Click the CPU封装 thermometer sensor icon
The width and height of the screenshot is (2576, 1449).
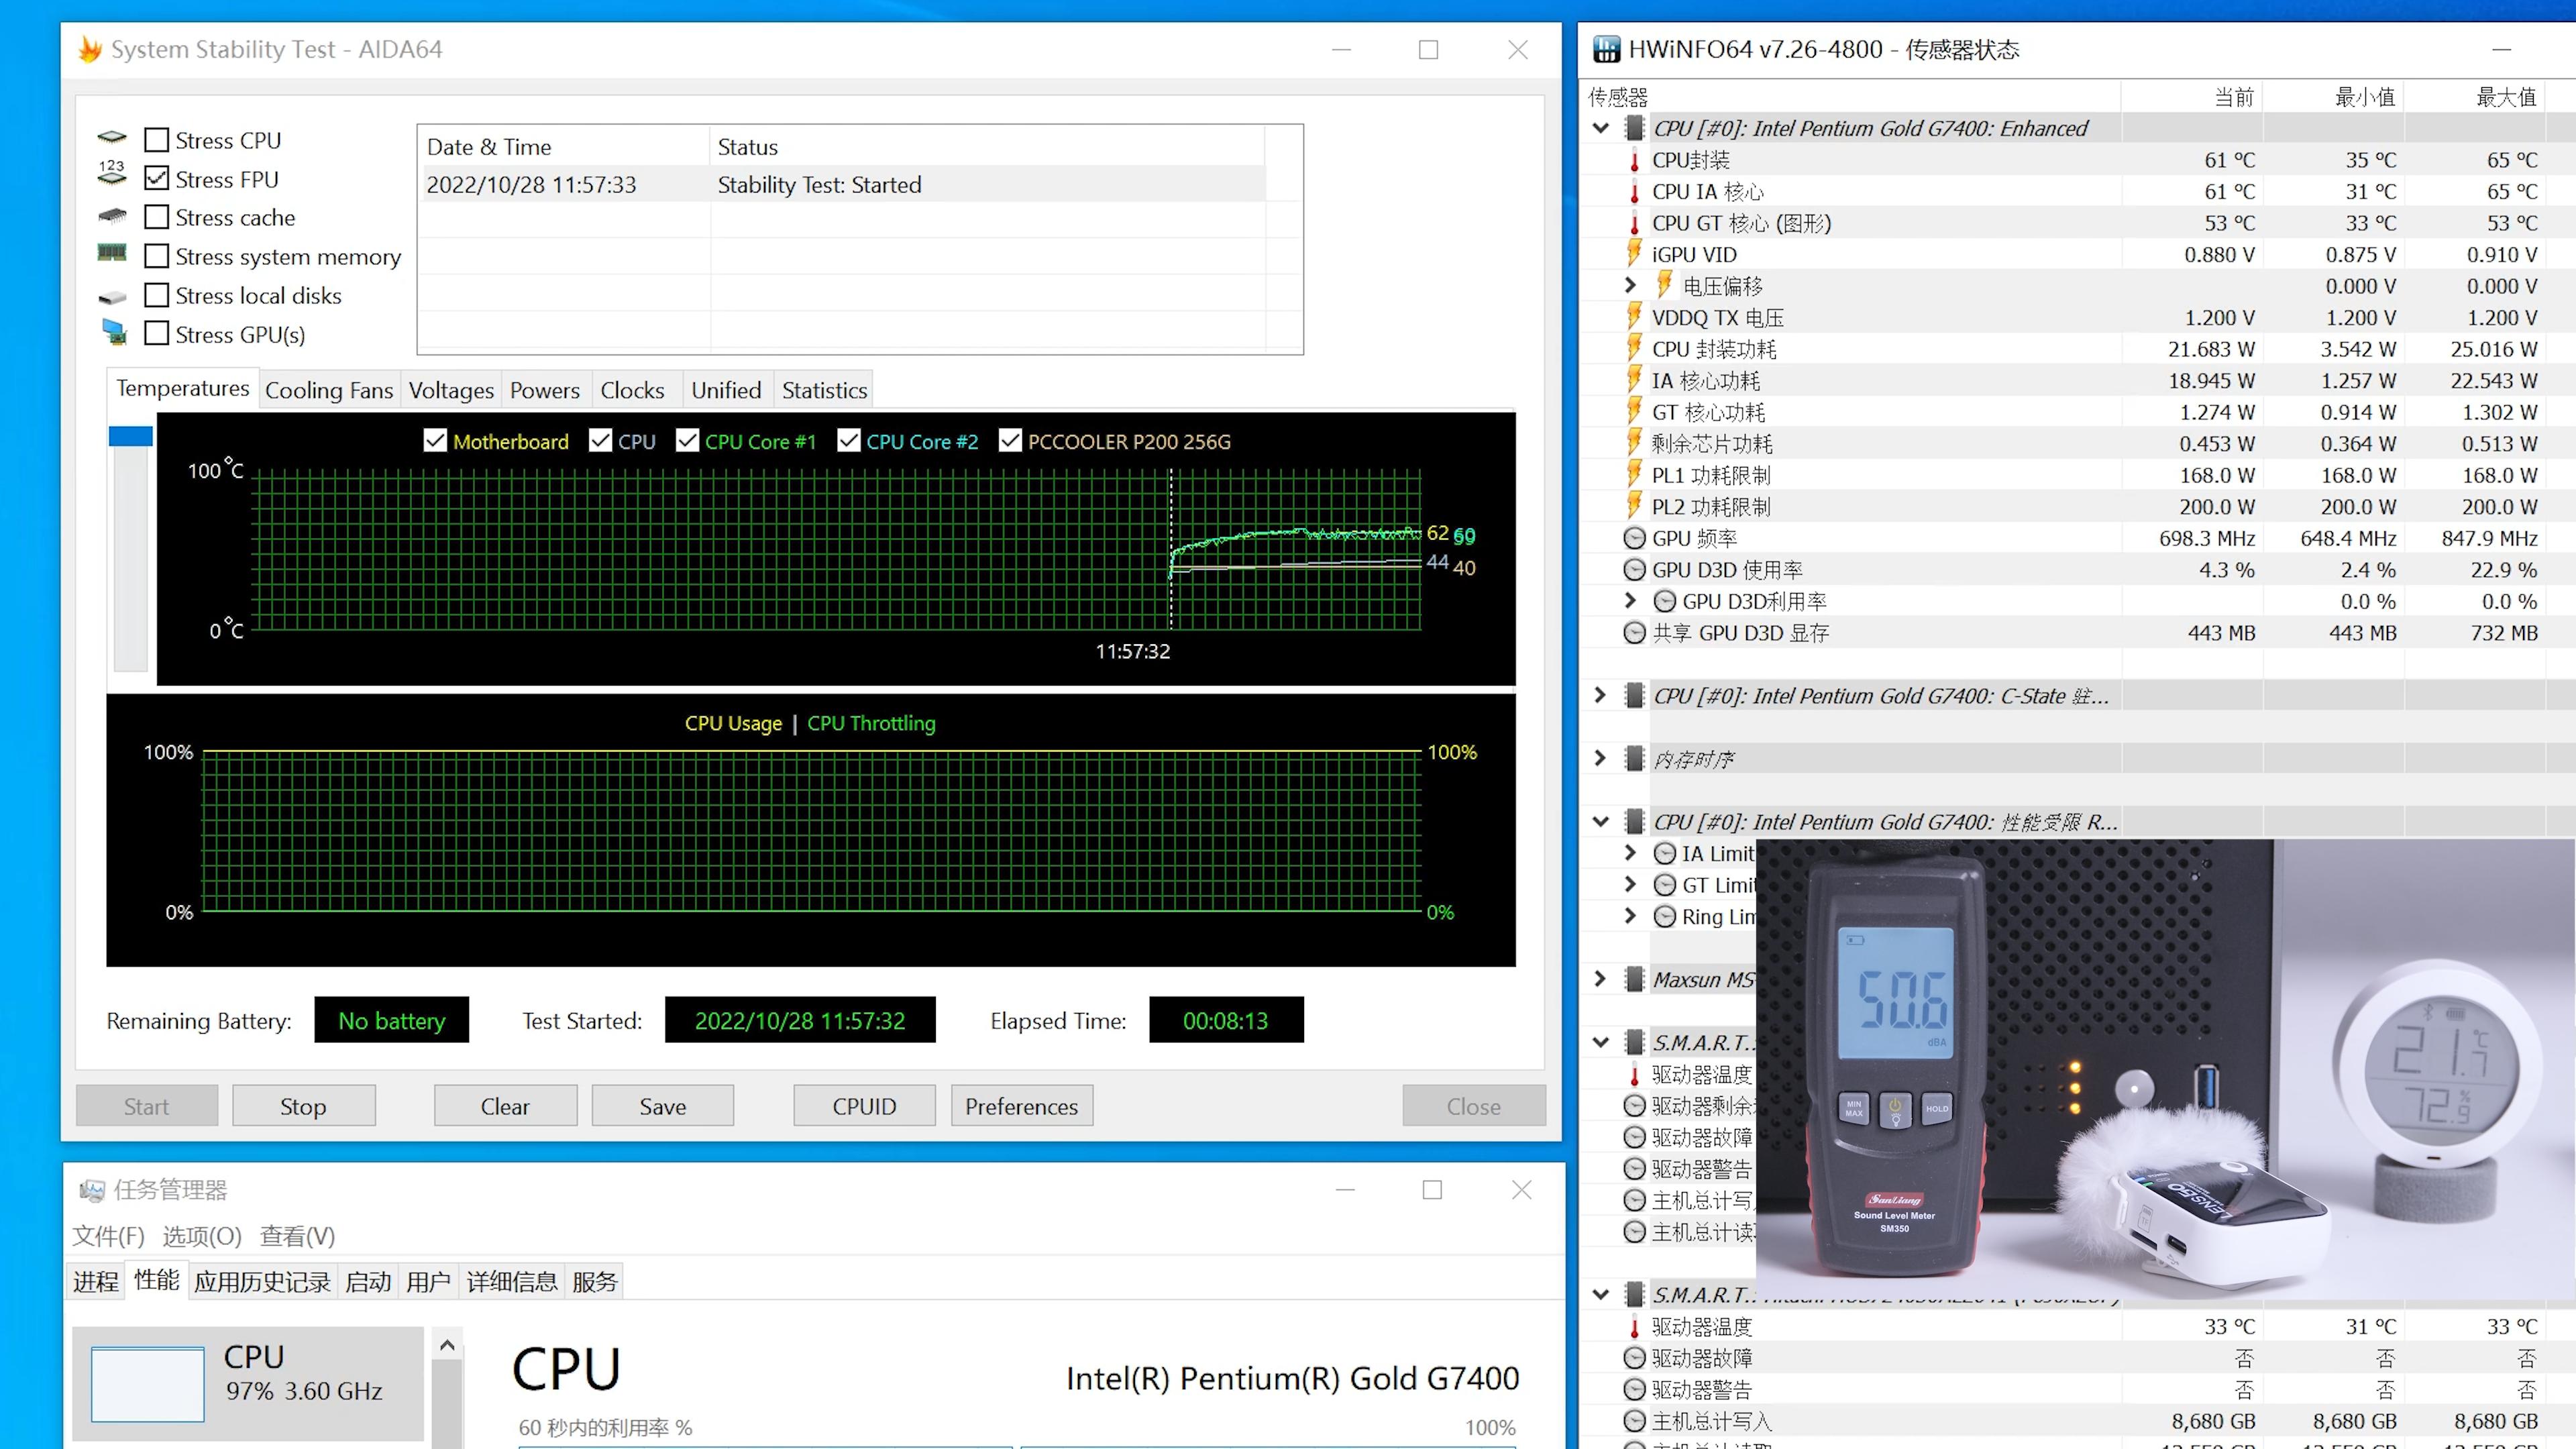pyautogui.click(x=1635, y=160)
